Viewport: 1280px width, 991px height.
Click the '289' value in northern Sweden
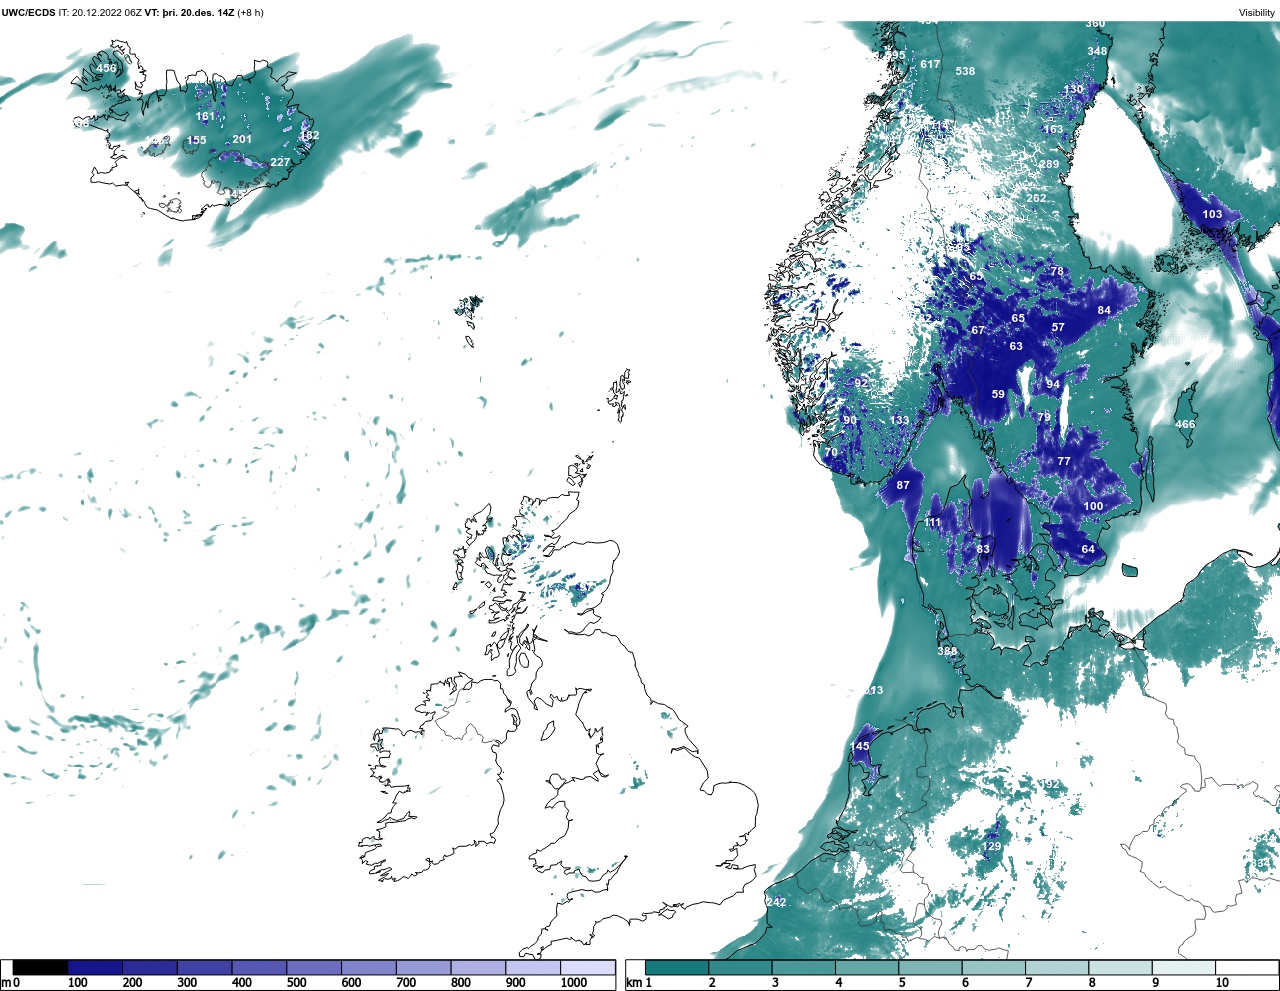click(x=1049, y=164)
